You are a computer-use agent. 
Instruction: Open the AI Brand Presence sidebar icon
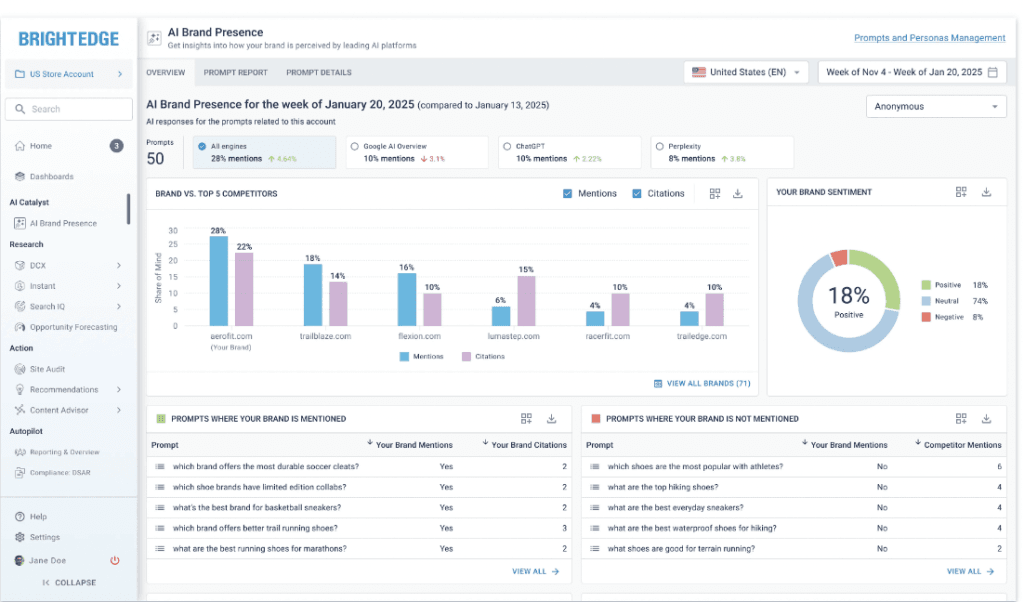coord(22,222)
